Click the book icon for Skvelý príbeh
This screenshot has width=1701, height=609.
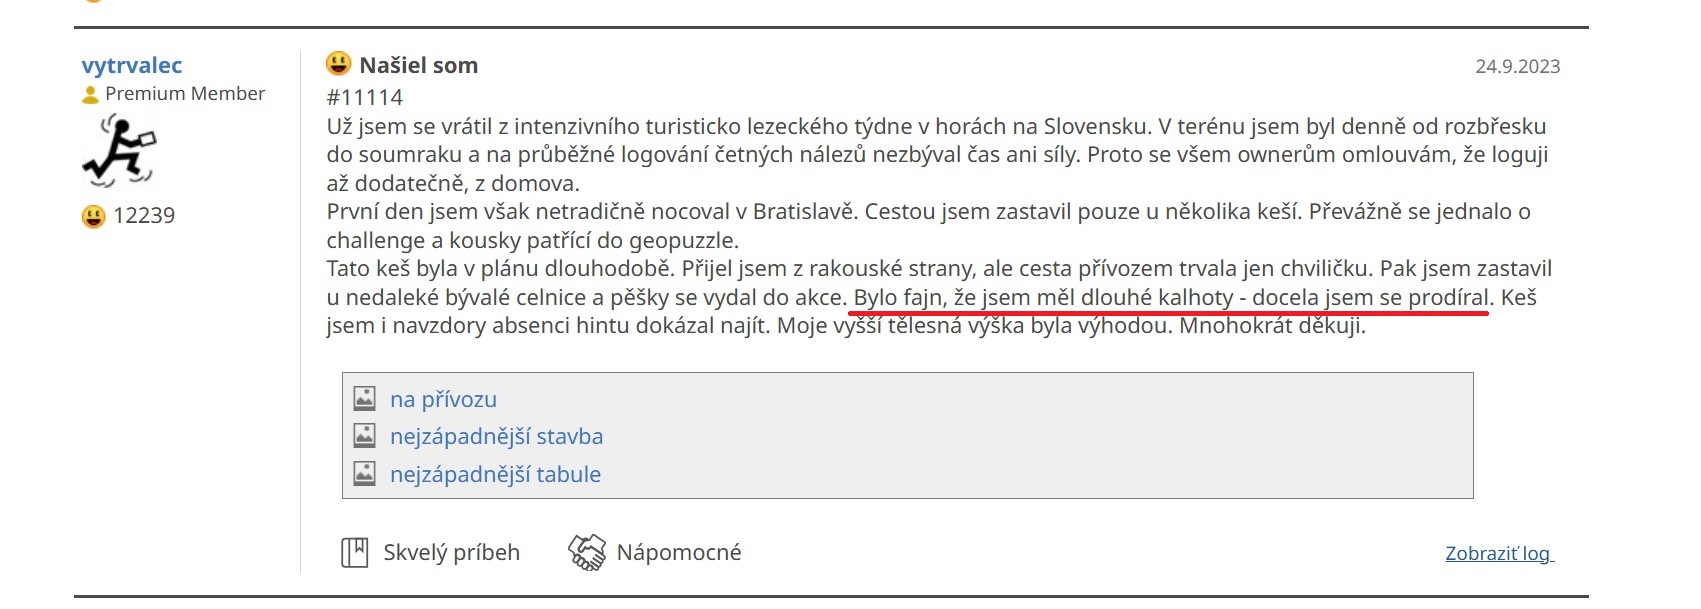pyautogui.click(x=355, y=552)
